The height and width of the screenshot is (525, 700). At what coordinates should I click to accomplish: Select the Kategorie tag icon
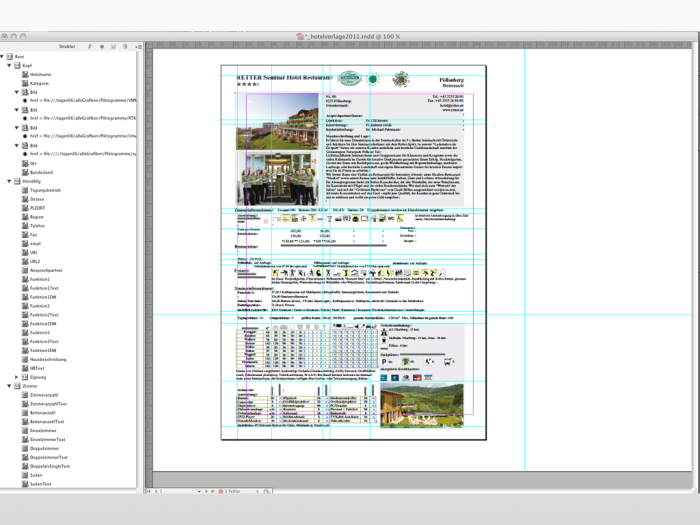point(25,83)
